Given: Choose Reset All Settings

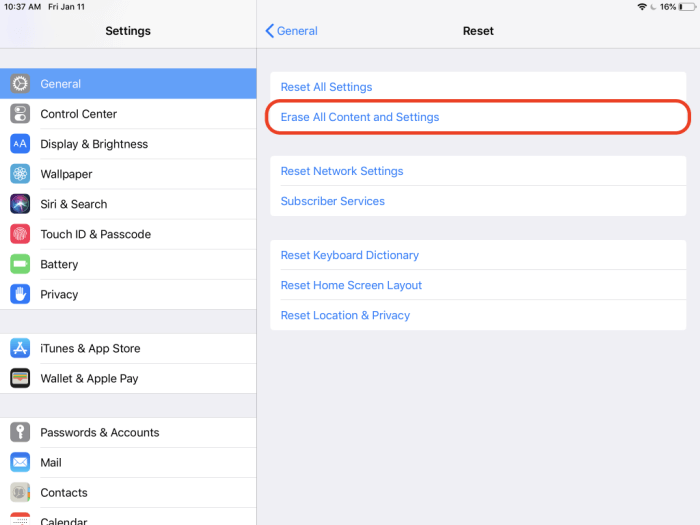Looking at the screenshot, I should (x=326, y=87).
